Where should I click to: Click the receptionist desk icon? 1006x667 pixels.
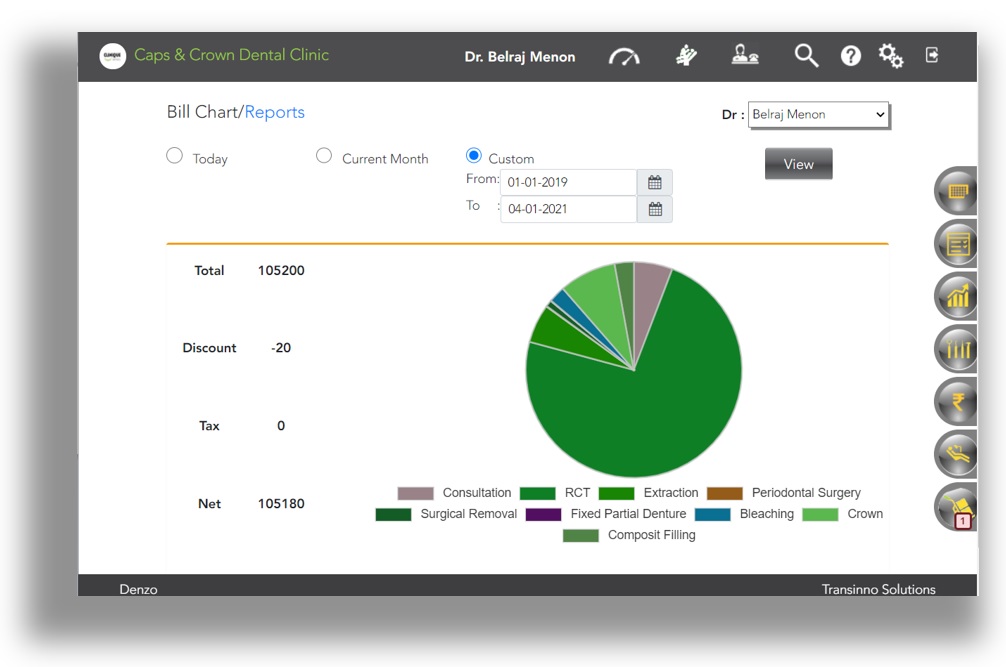click(745, 56)
